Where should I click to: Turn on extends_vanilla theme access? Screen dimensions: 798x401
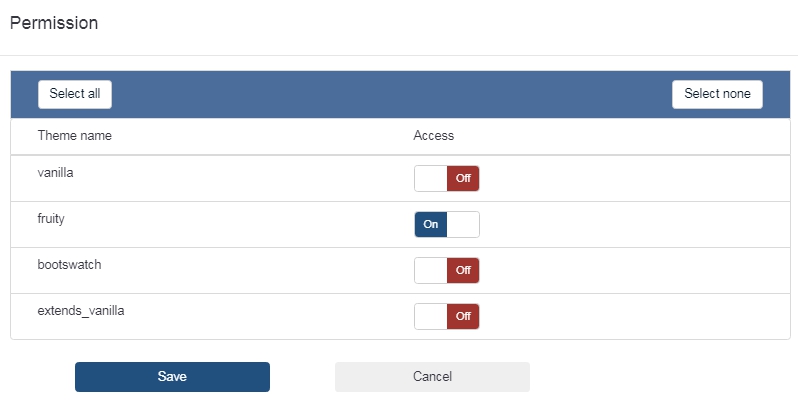[447, 317]
